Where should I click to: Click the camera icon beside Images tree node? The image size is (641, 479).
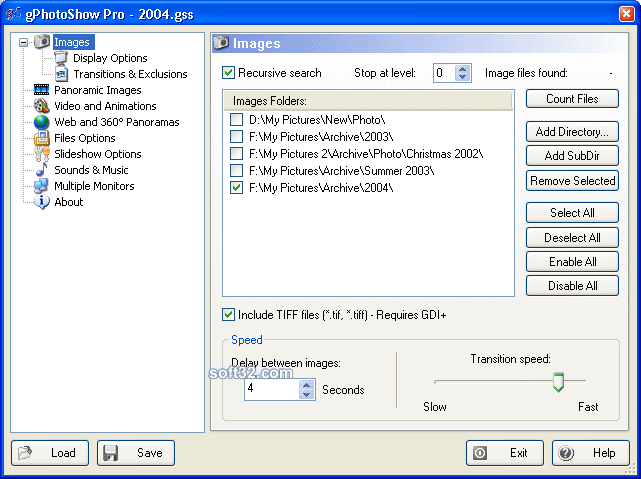pyautogui.click(x=42, y=42)
